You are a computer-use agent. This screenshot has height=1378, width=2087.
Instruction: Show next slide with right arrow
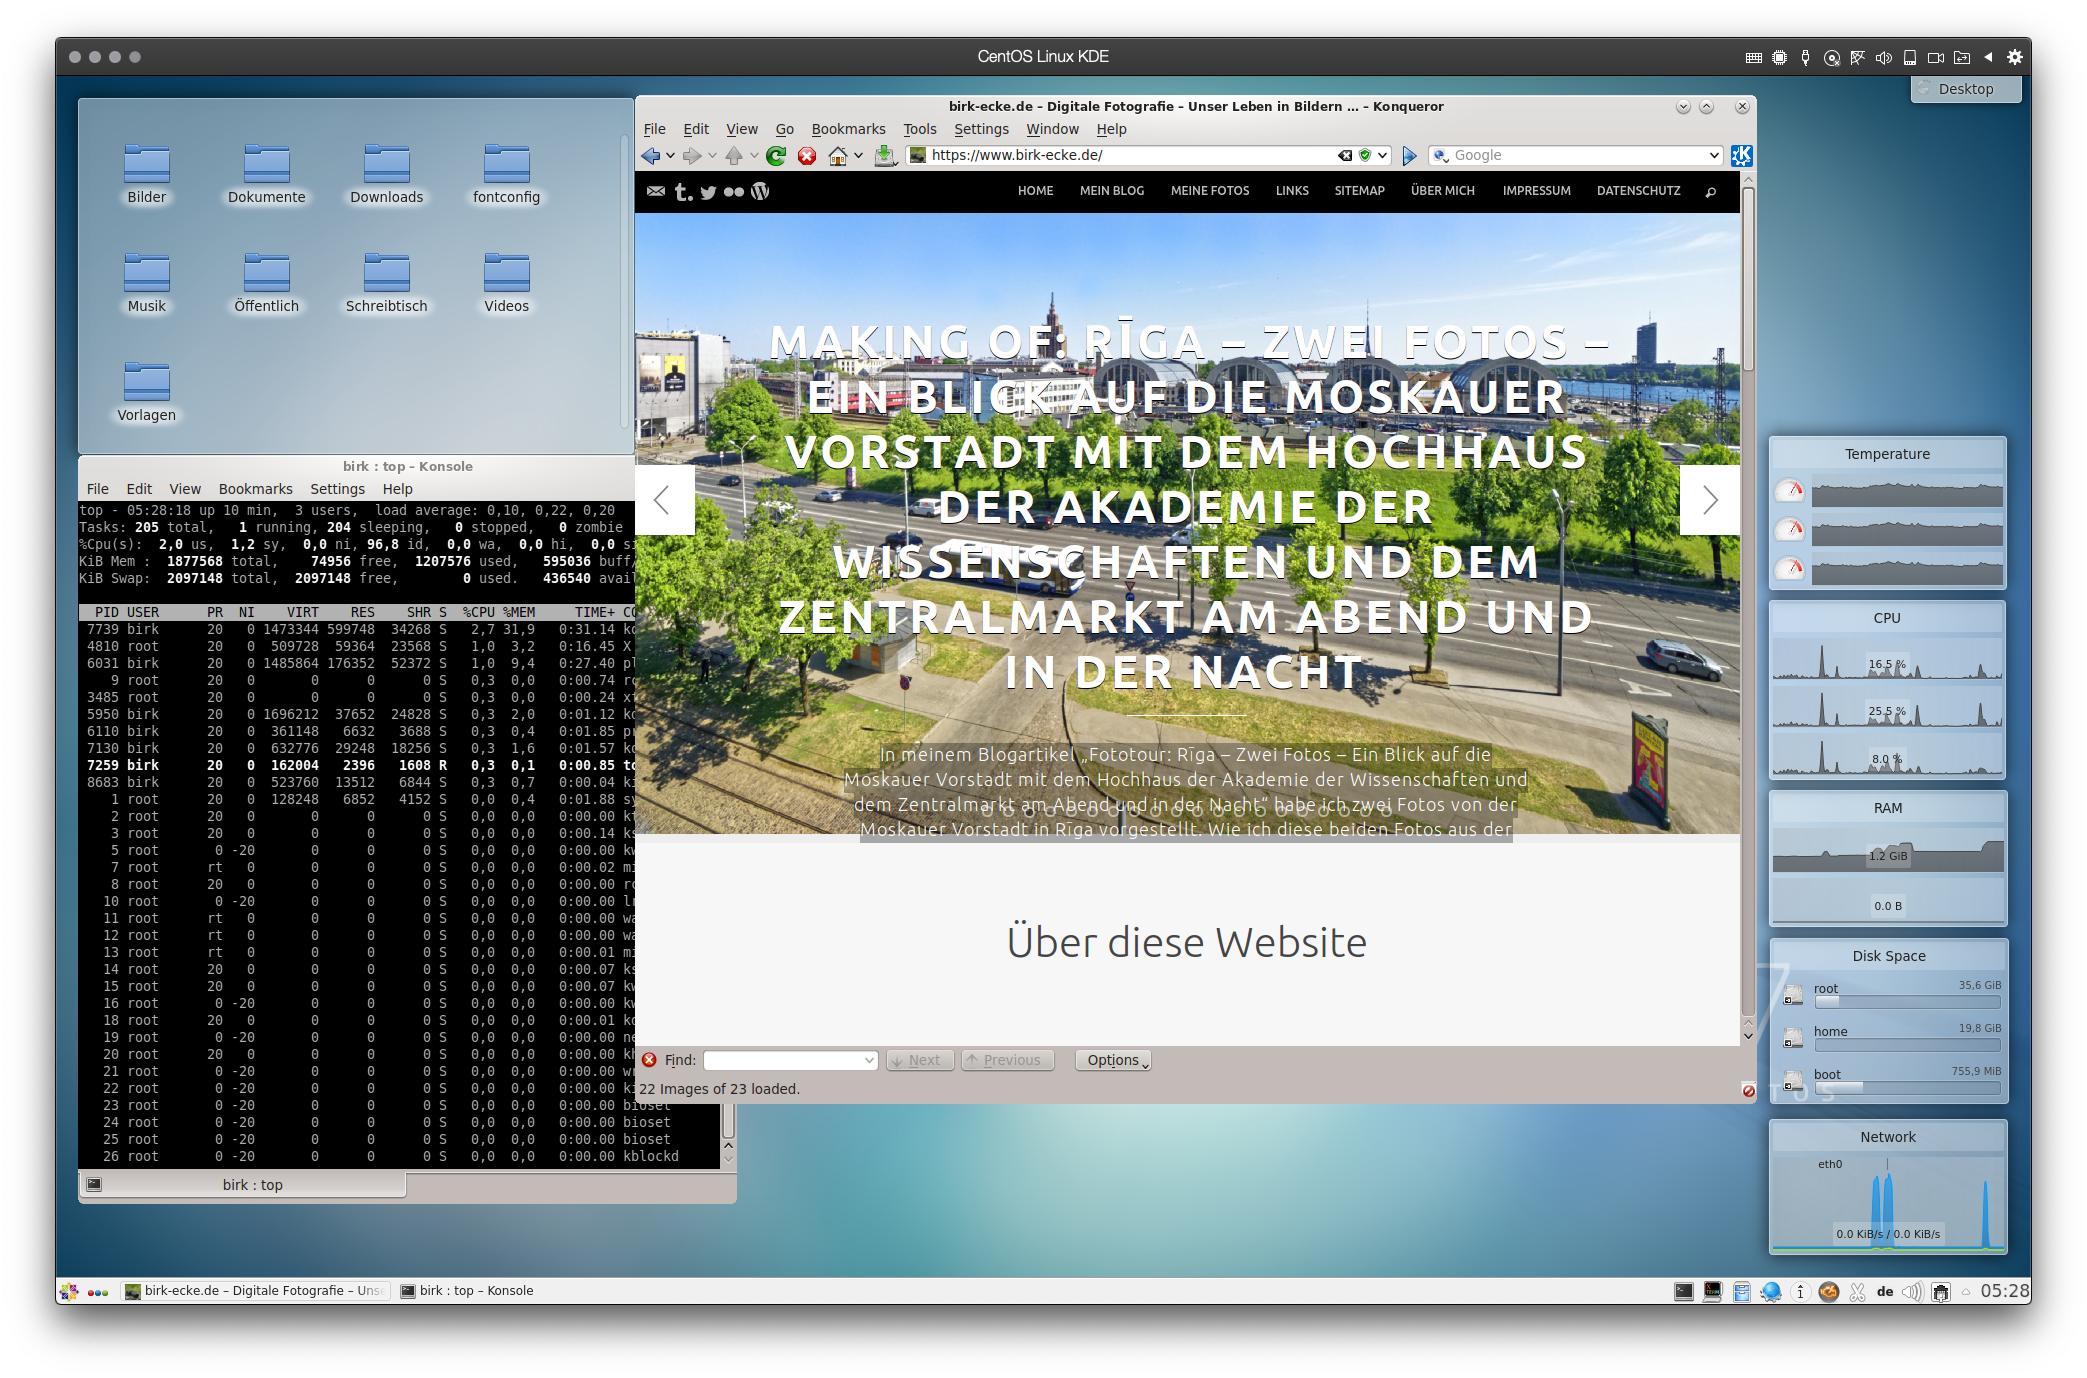pos(1710,499)
